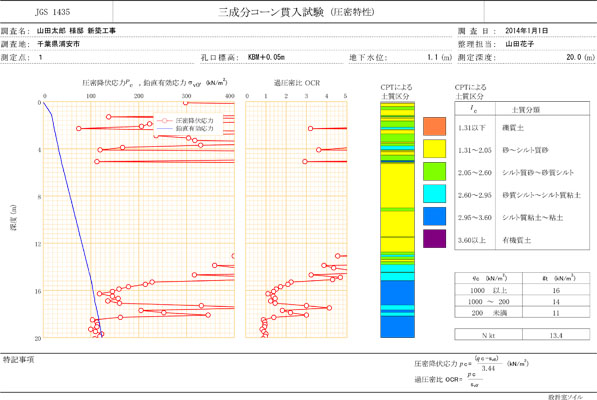Click the green silt legend swatch
Viewport: 597px width, 400px height.
tap(434, 171)
